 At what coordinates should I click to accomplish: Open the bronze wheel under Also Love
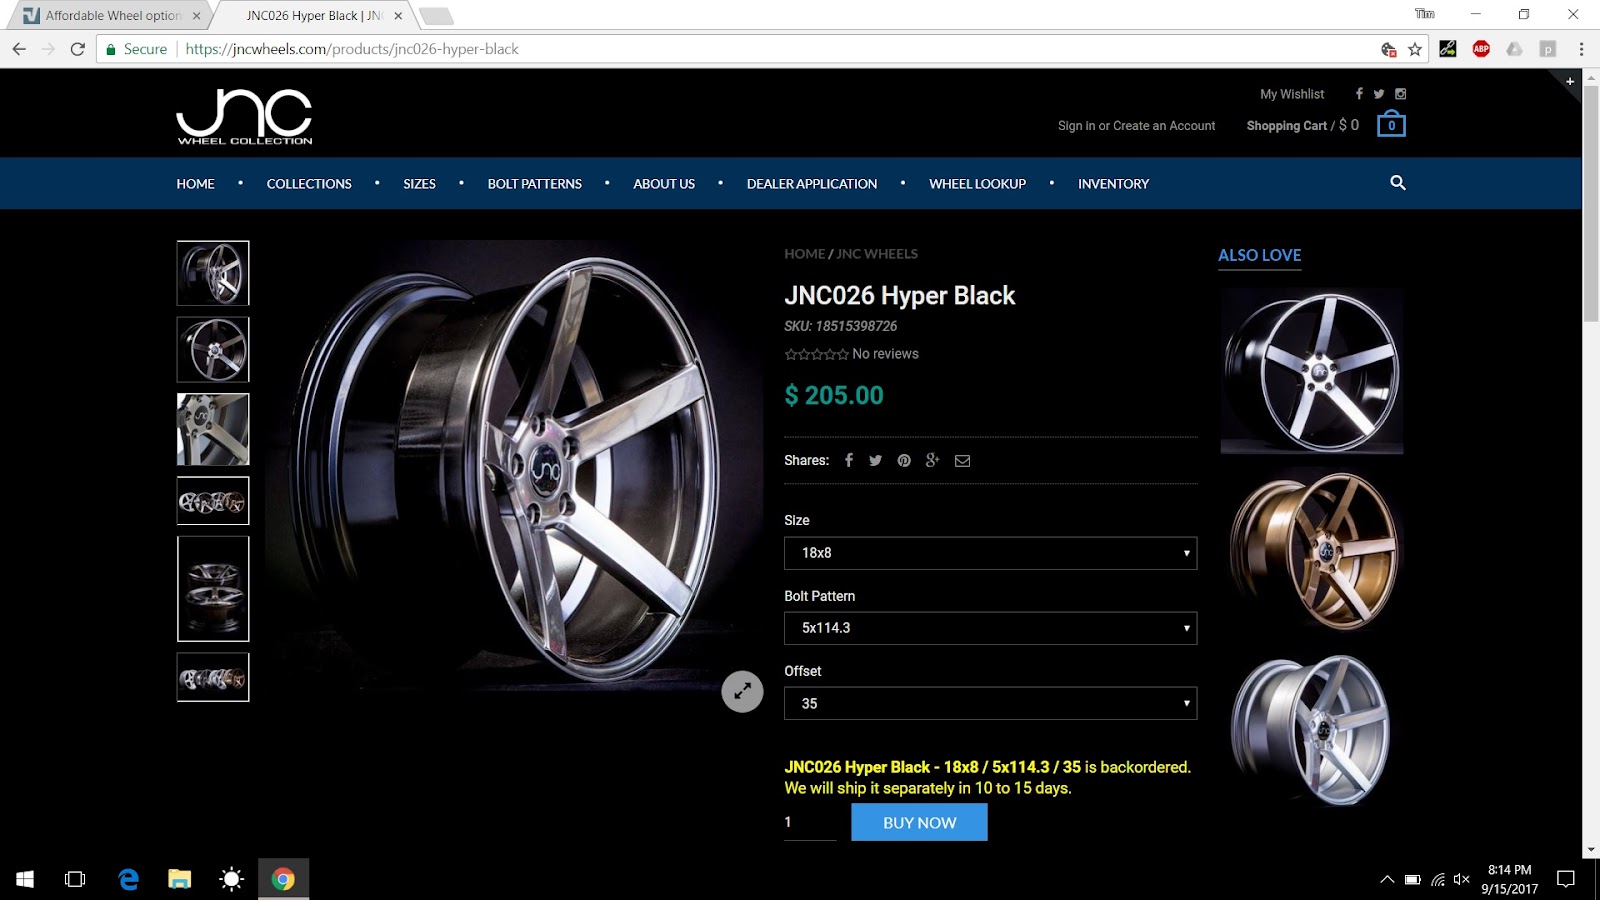point(1312,551)
